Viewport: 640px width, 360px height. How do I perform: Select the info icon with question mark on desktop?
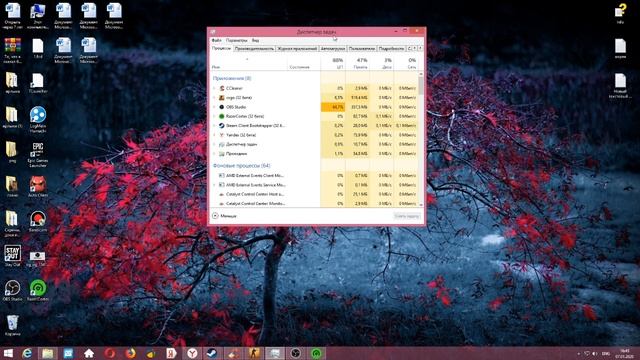(621, 13)
